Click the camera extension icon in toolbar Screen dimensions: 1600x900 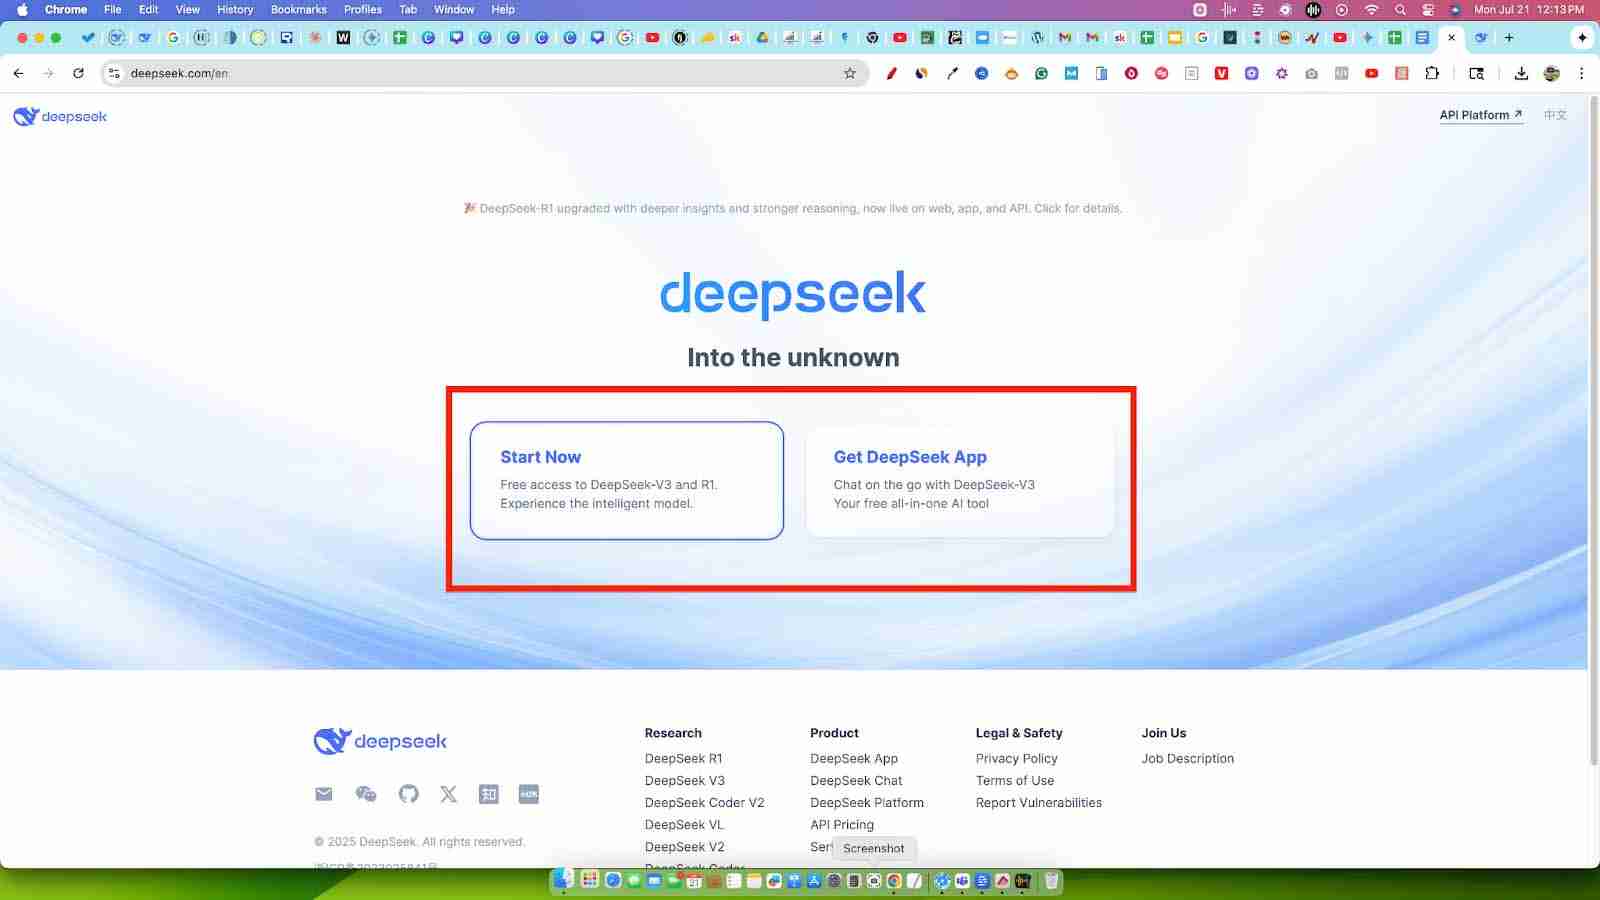point(1311,73)
